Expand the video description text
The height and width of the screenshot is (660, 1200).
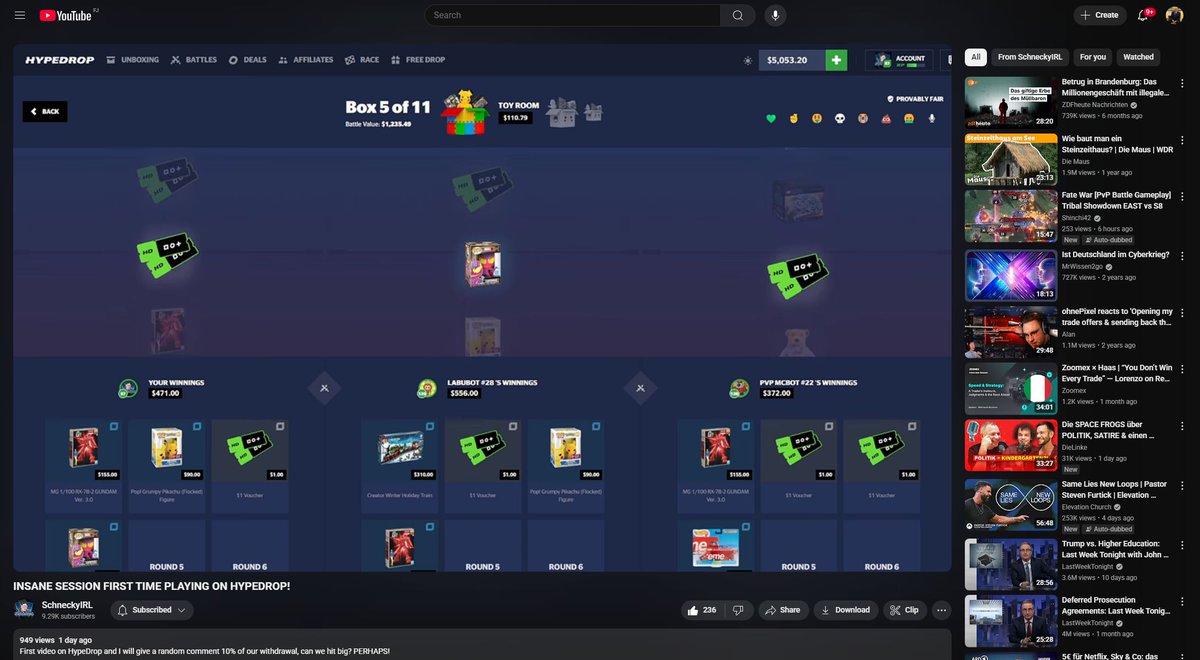482,645
